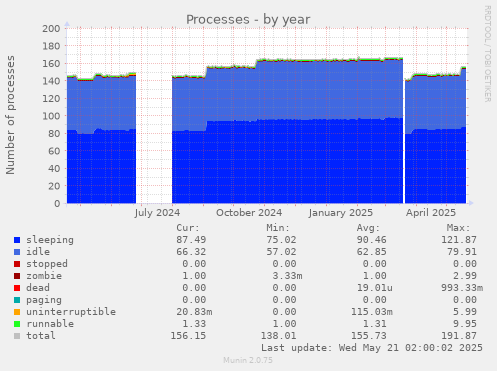Select the 'idle' legend label

(38, 252)
